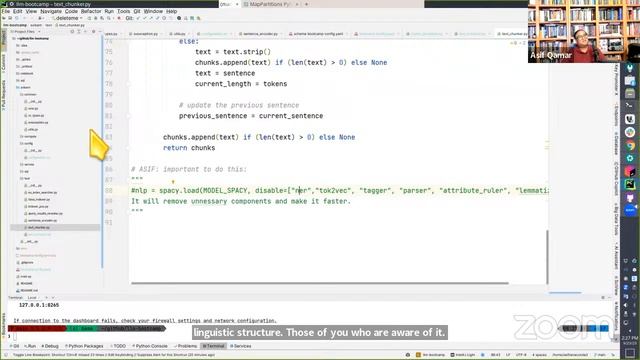The height and width of the screenshot is (360, 640).
Task: Click the return chunks code line
Action: coord(189,148)
